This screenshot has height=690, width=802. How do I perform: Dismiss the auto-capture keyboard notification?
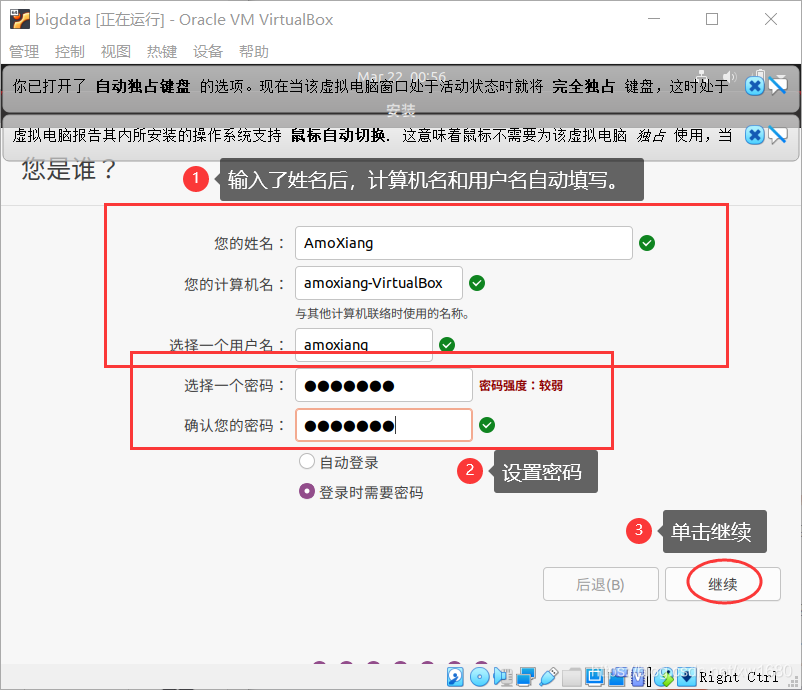(x=754, y=86)
